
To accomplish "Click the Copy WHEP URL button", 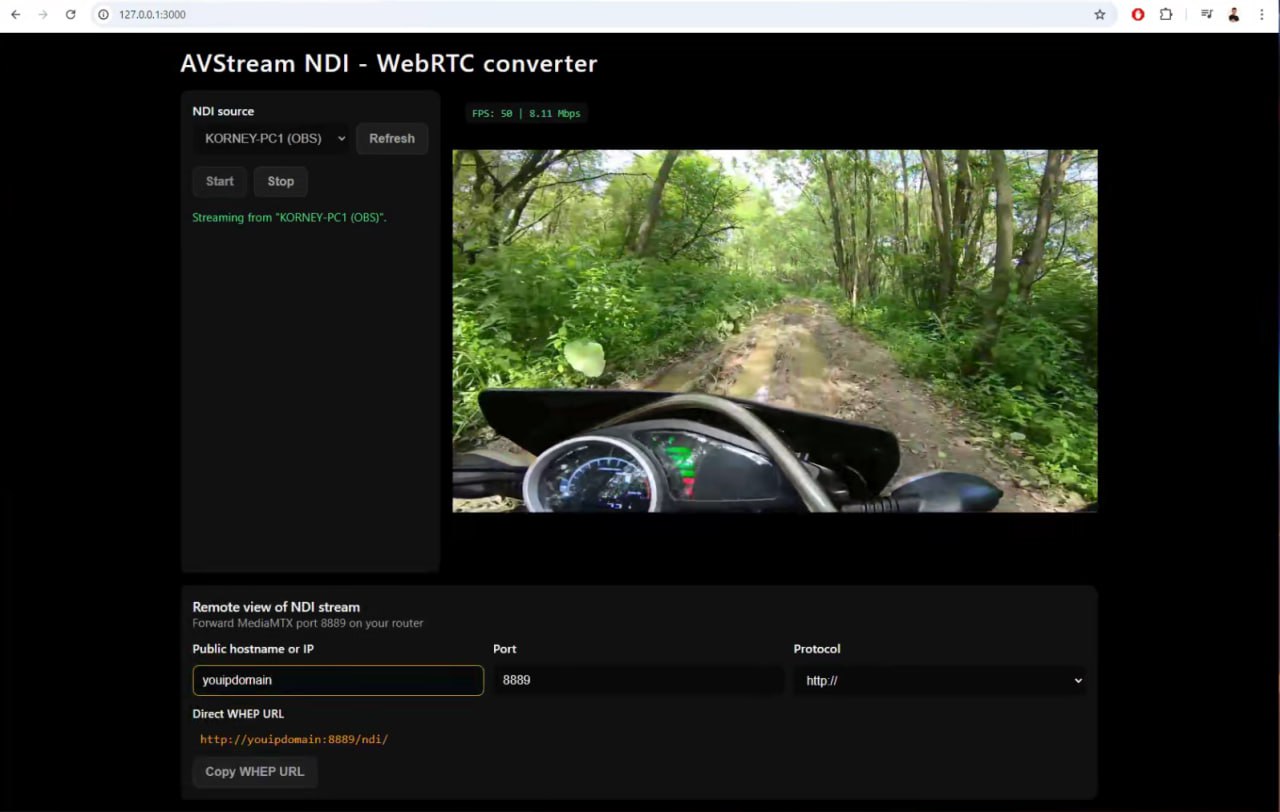I will tap(255, 772).
